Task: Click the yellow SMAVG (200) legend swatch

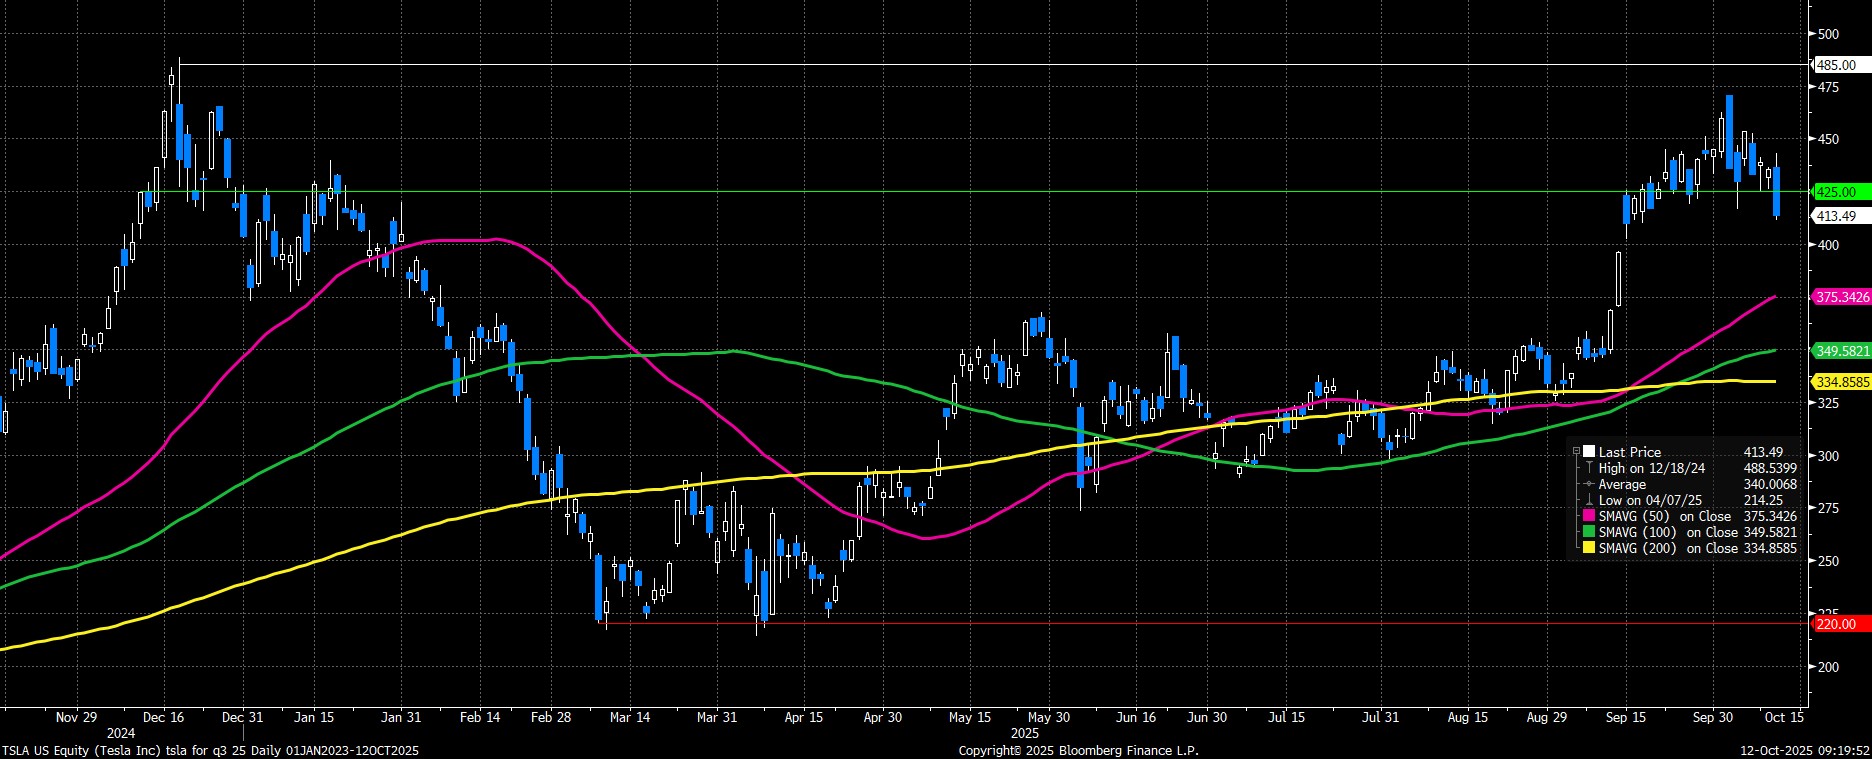Action: [1590, 548]
